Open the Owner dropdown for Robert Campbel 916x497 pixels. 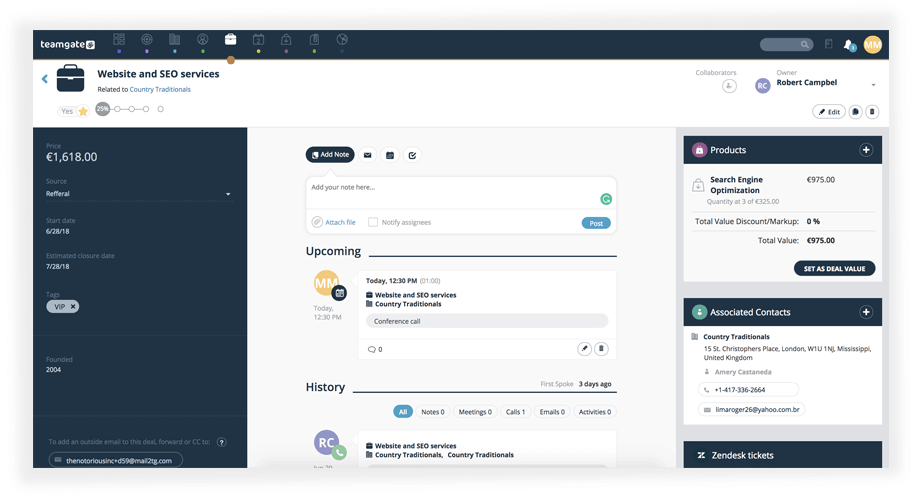pos(873,85)
